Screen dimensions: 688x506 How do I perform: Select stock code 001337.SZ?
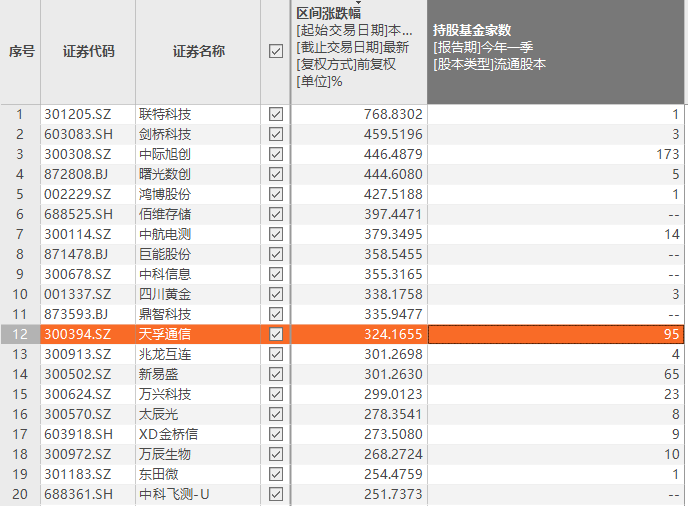click(x=78, y=294)
